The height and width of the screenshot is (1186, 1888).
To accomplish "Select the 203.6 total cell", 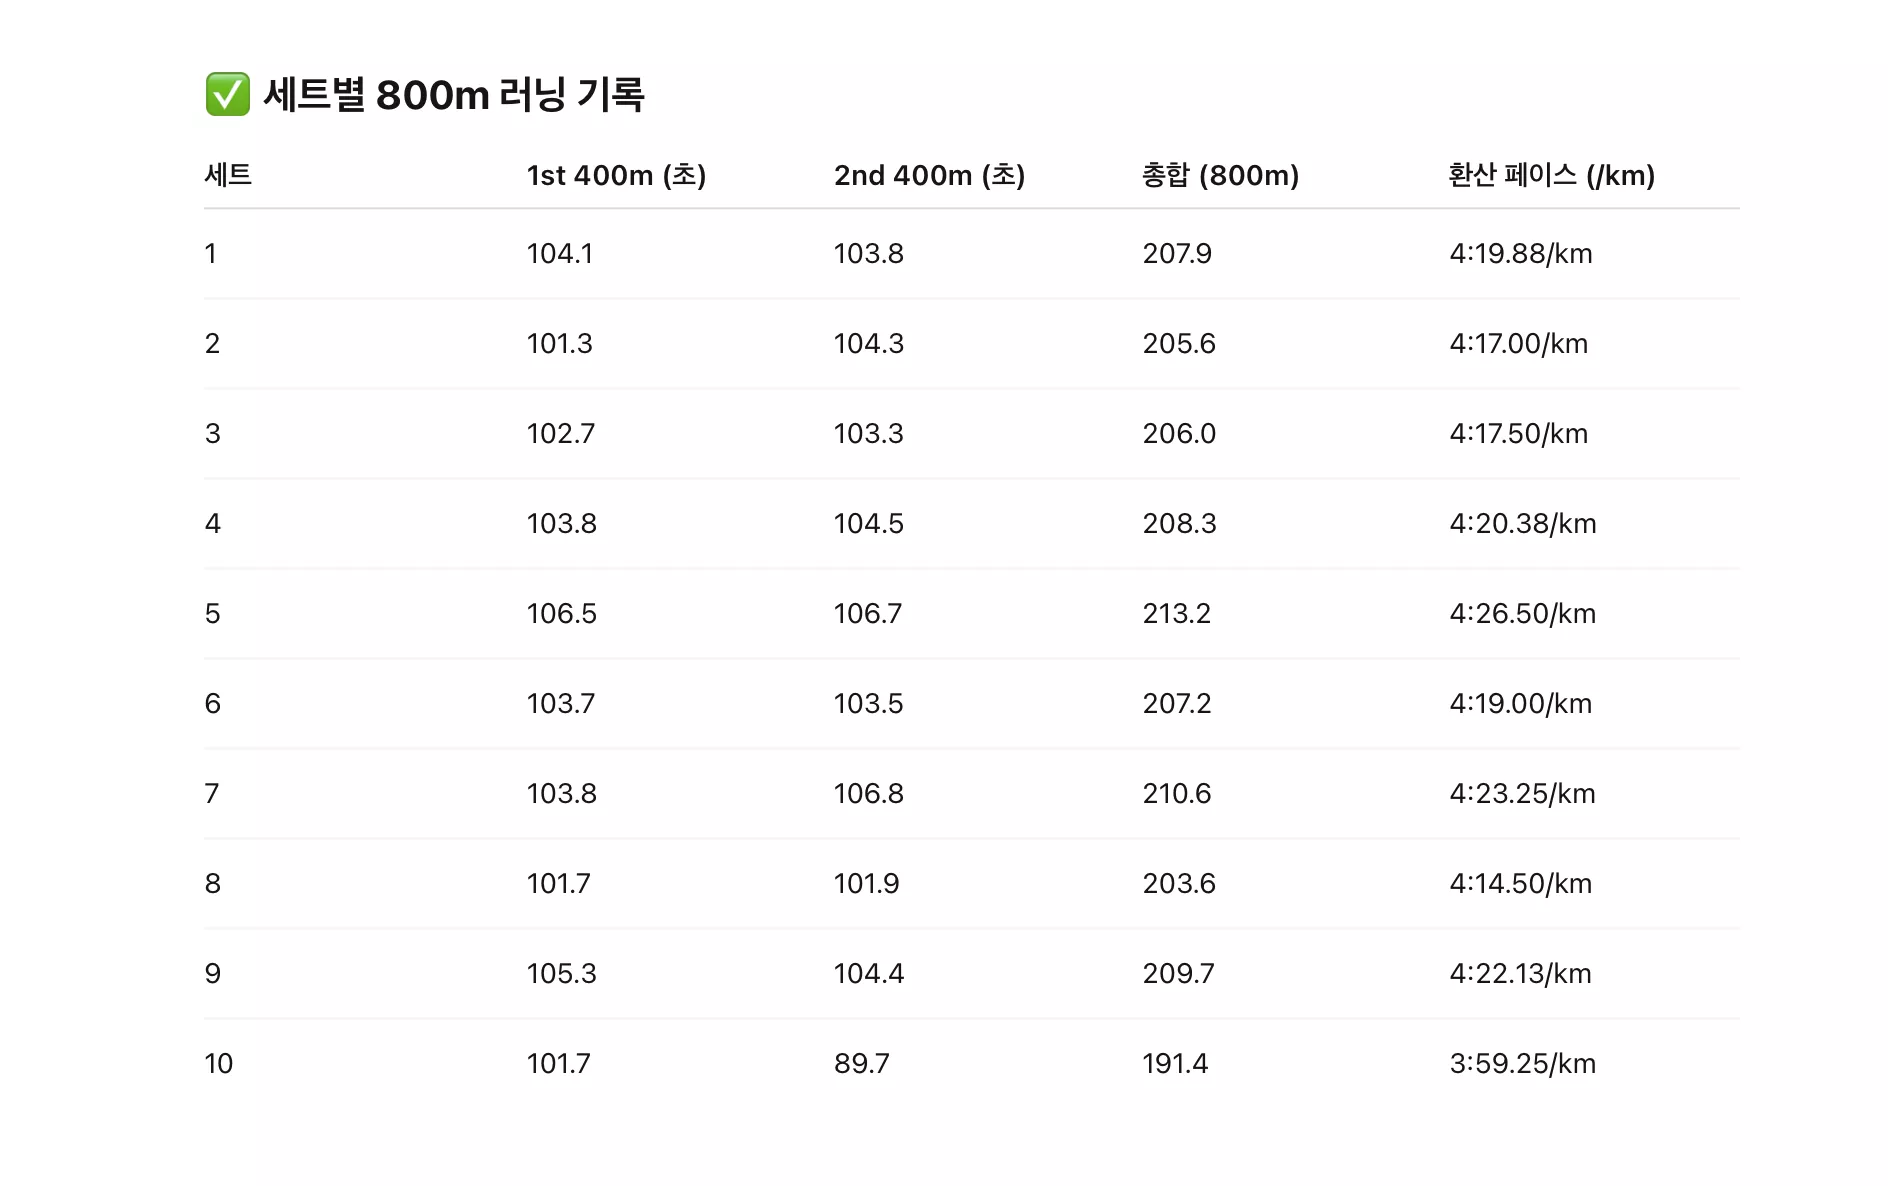I will click(1179, 884).
